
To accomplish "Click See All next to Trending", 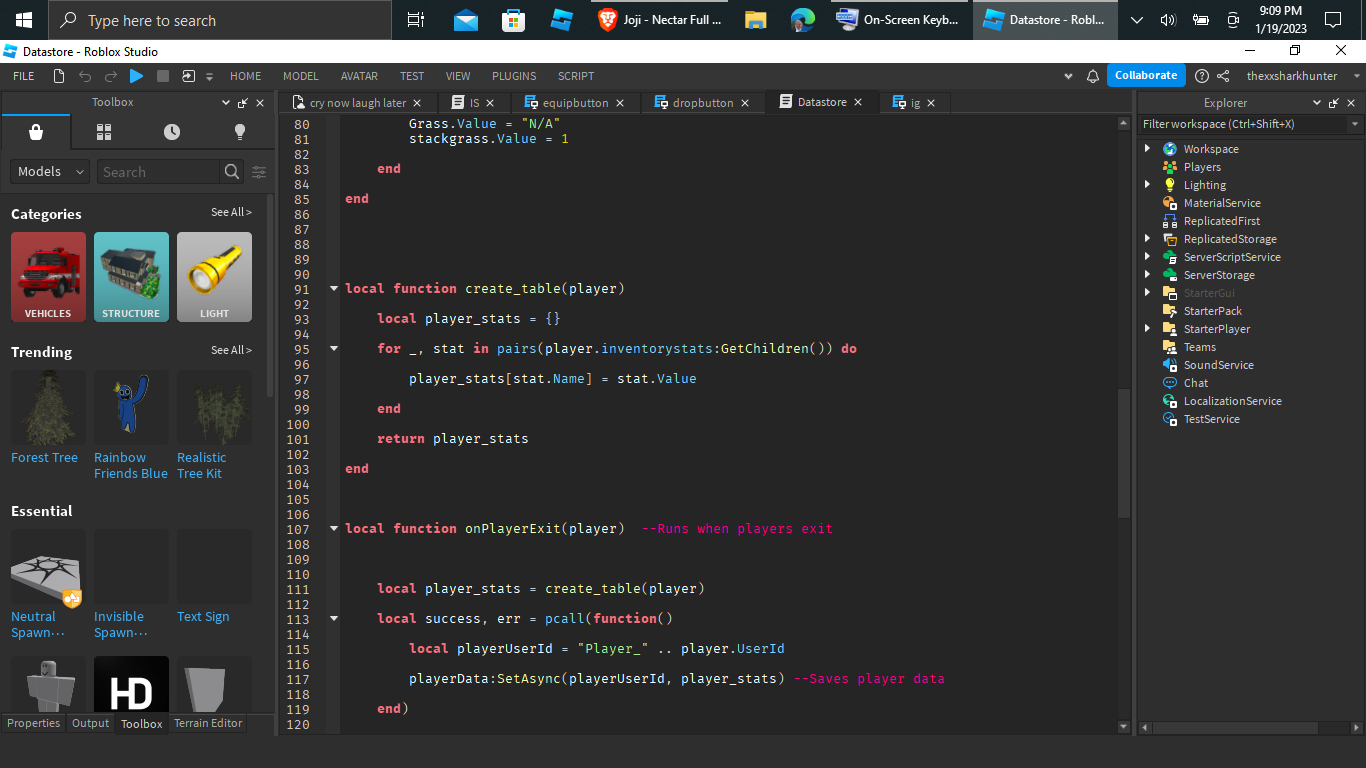I will click(x=231, y=350).
